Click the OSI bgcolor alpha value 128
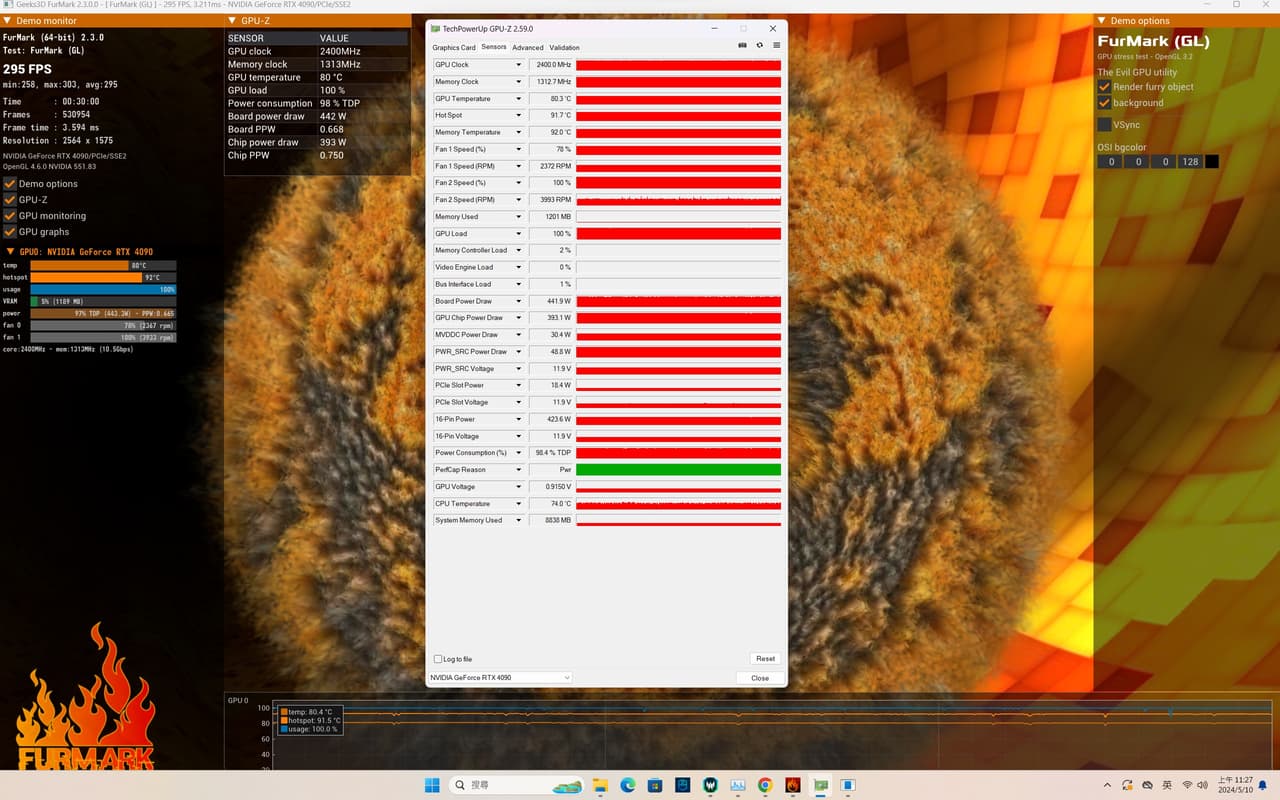This screenshot has height=800, width=1280. coord(1189,162)
